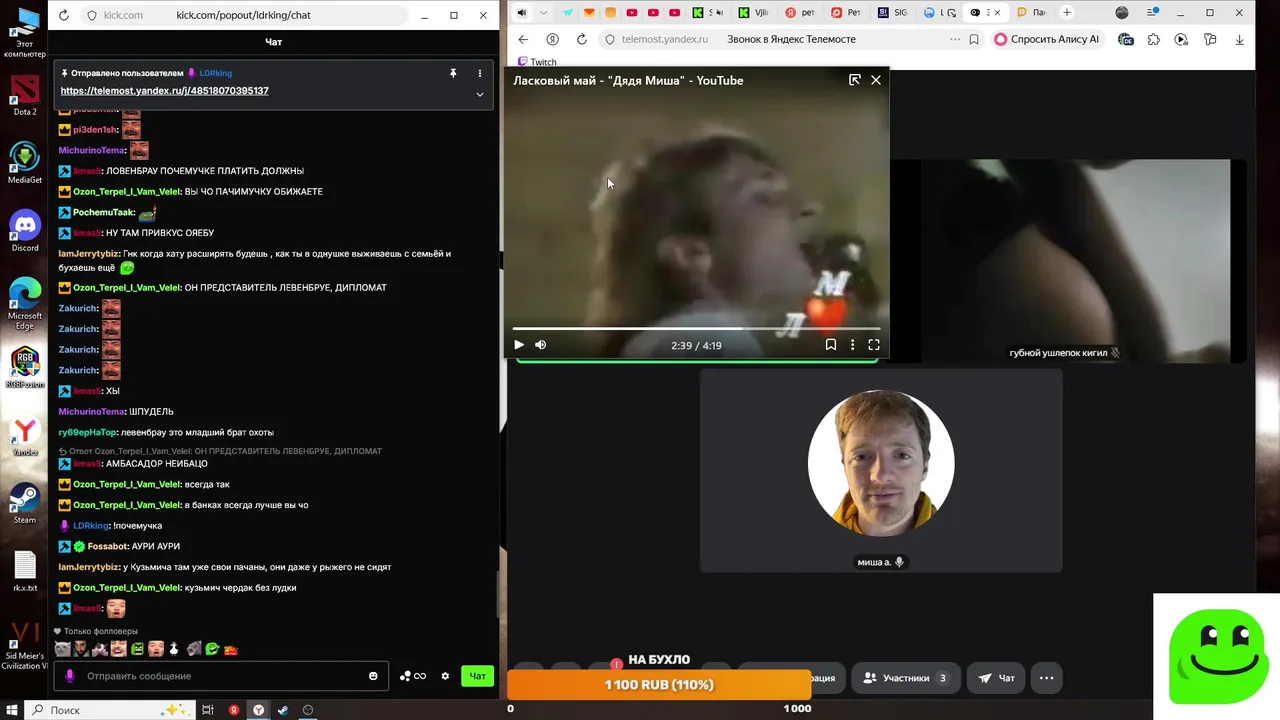Open the telemost.yandex.ru pinned link
This screenshot has height=720, width=1280.
[164, 91]
